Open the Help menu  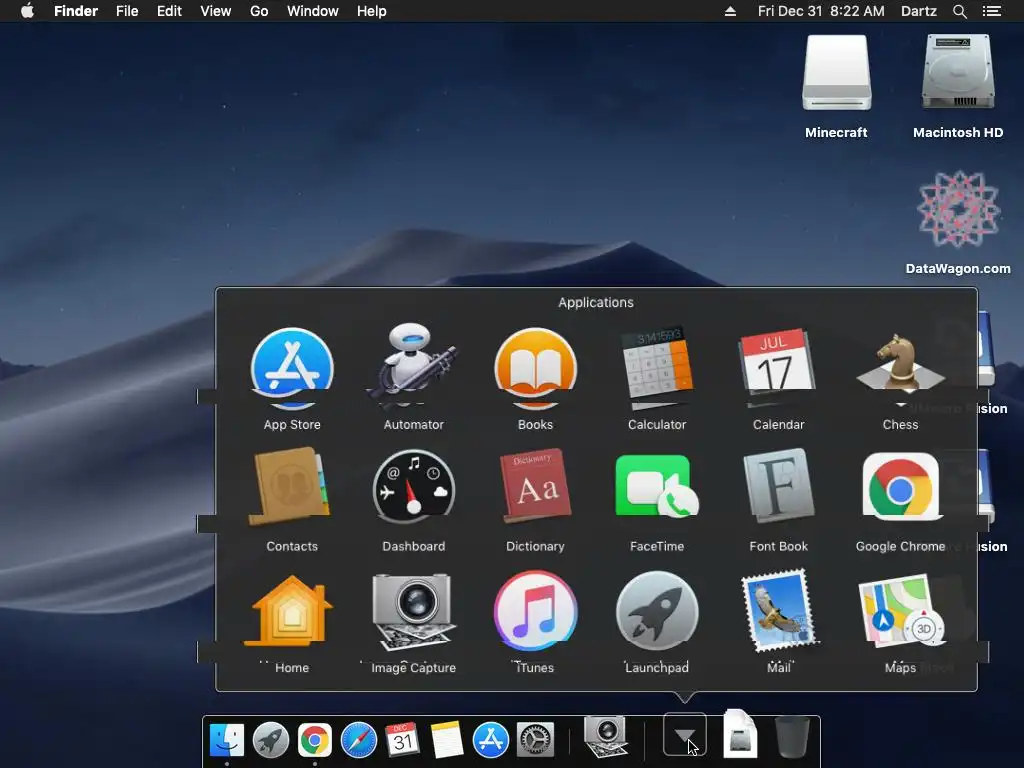click(x=372, y=11)
